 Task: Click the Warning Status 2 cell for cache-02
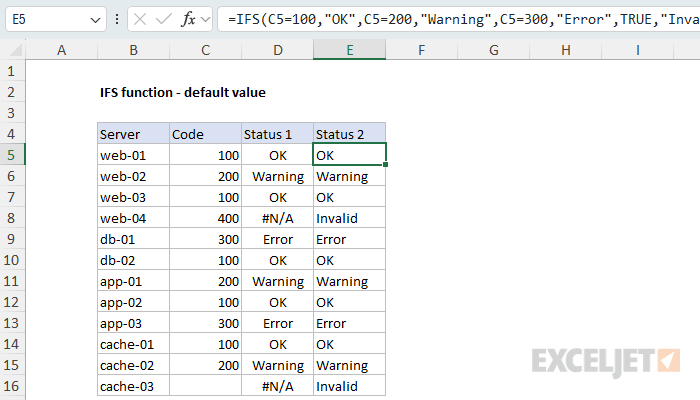[x=350, y=365]
